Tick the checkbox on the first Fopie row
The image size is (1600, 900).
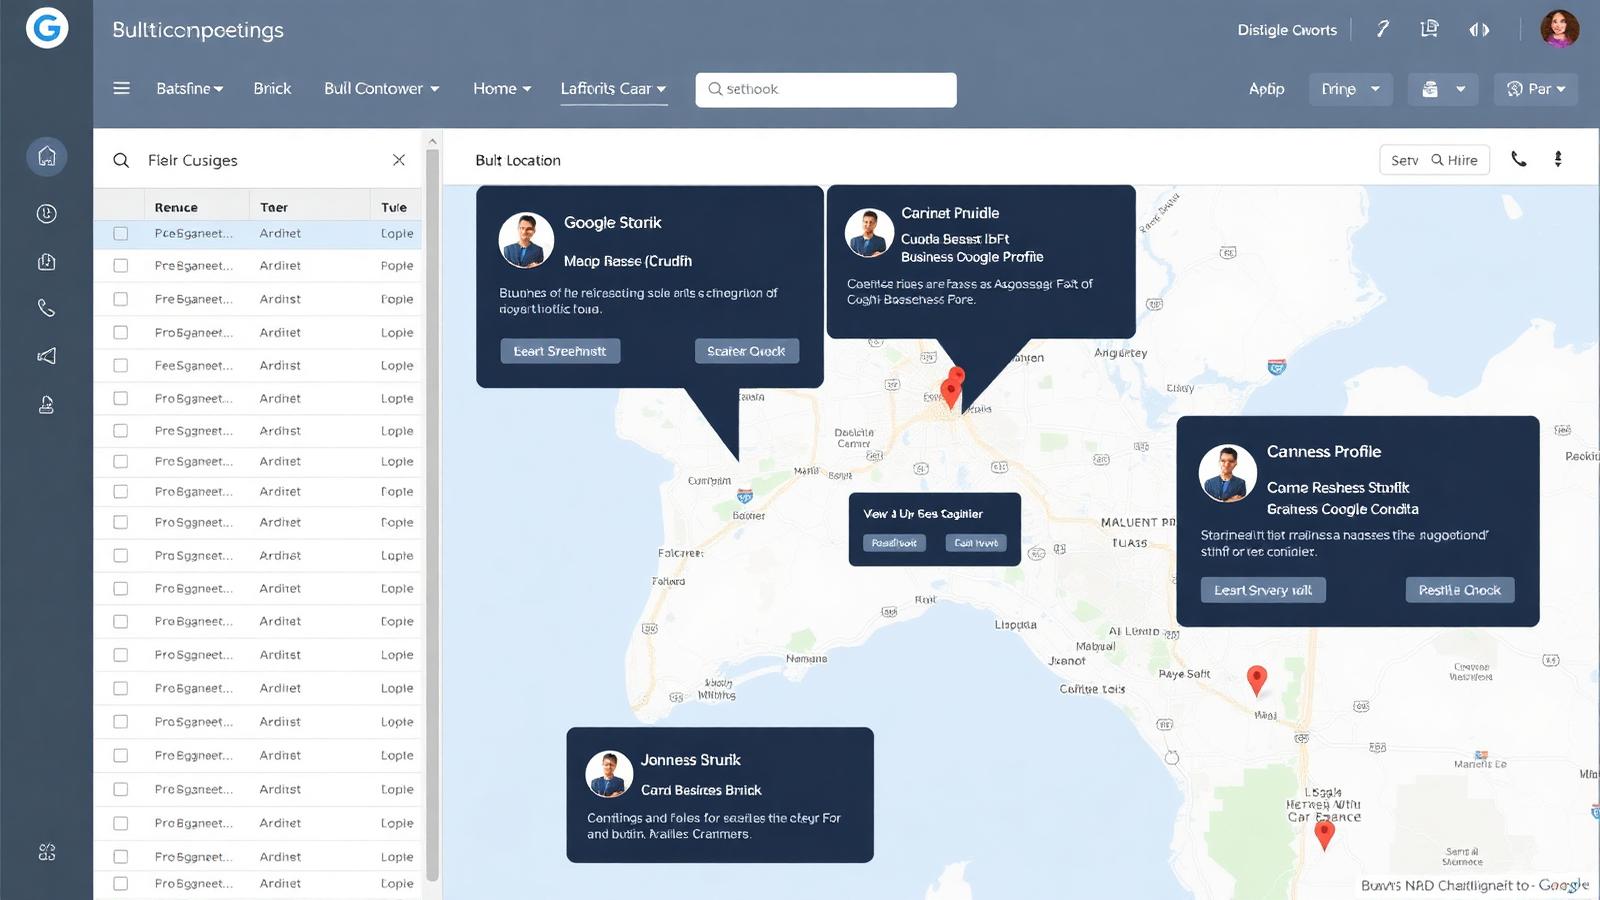pyautogui.click(x=121, y=299)
